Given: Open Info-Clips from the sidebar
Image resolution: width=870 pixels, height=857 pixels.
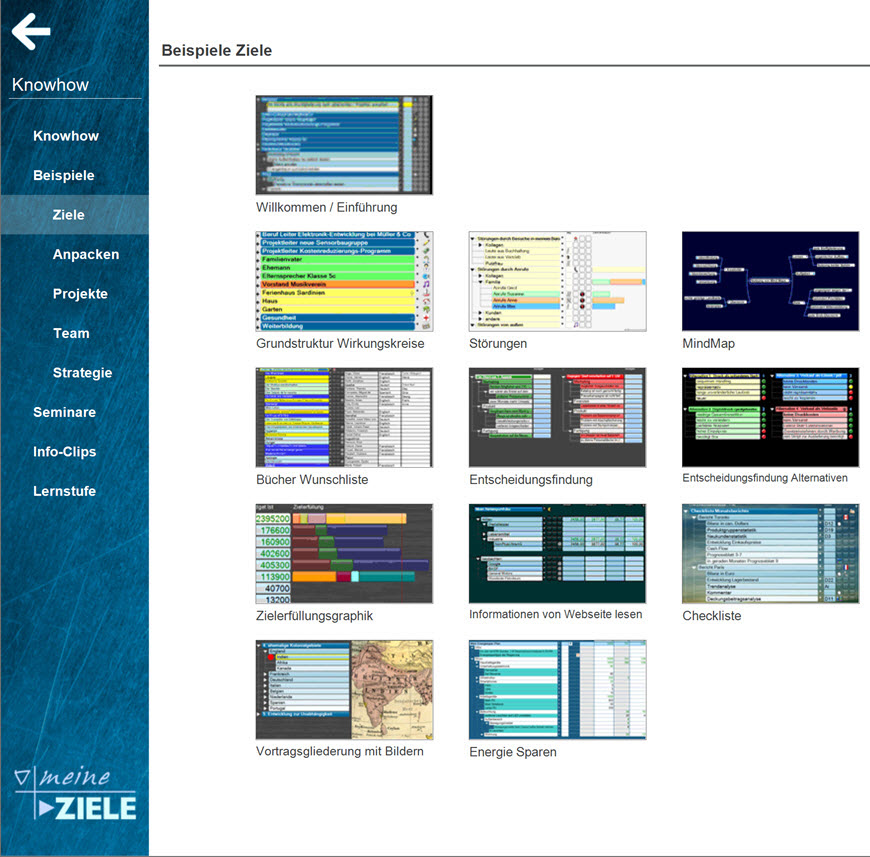Looking at the screenshot, I should click(x=64, y=452).
